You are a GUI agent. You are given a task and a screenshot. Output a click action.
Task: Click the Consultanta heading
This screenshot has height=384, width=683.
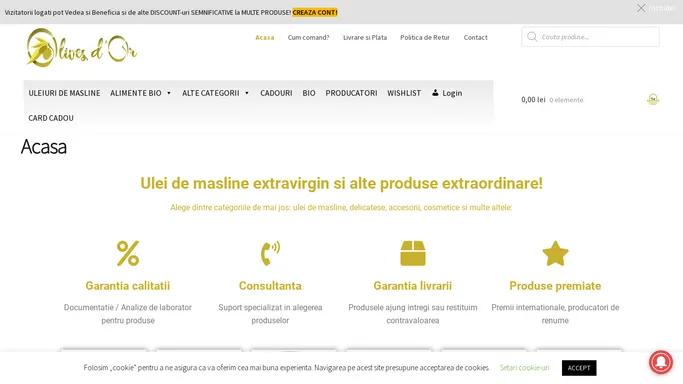pos(270,286)
